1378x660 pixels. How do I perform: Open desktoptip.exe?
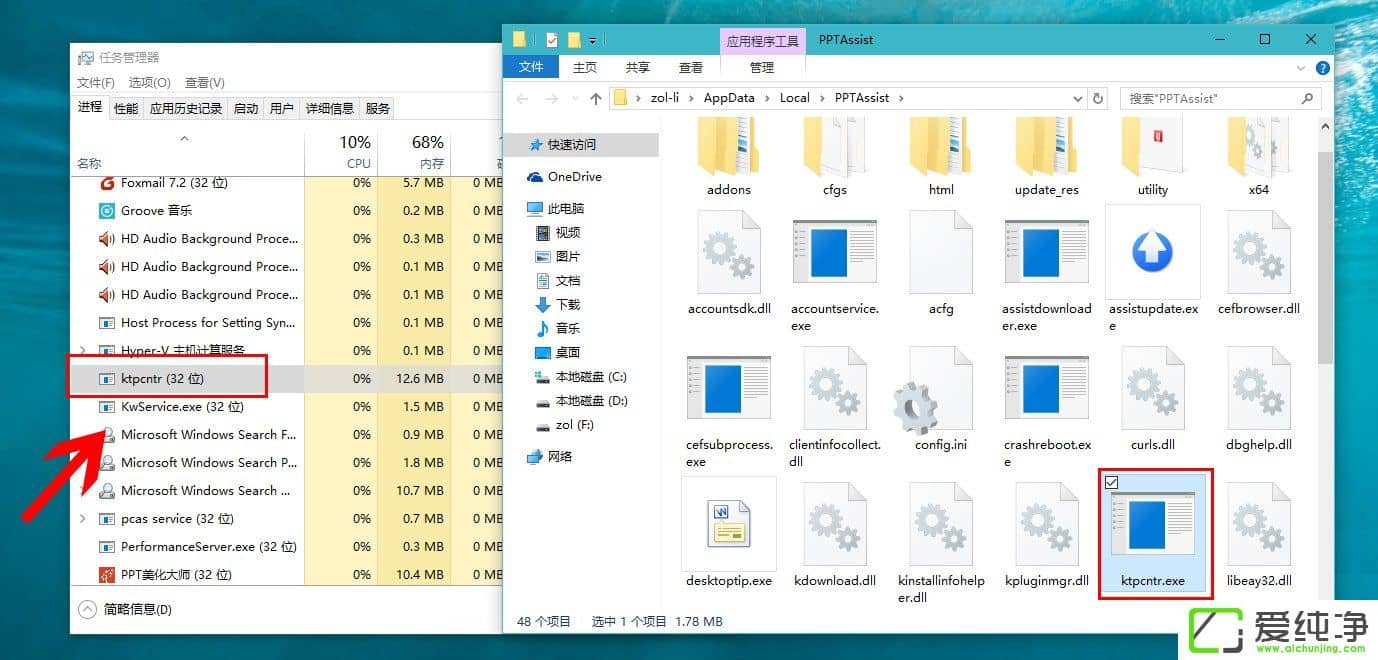click(x=728, y=523)
